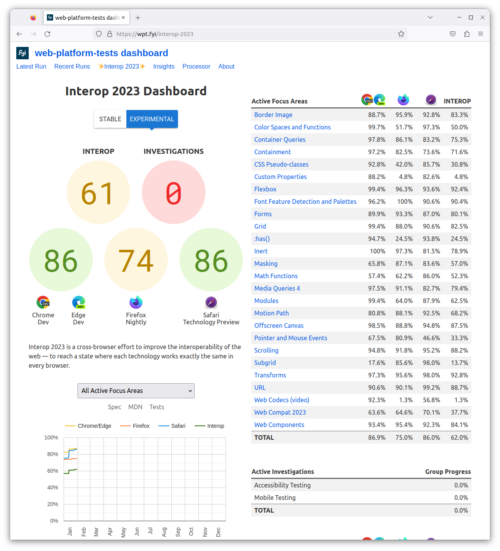Image resolution: width=500 pixels, height=551 pixels.
Task: Go back with browser back arrow
Action: tap(19, 34)
